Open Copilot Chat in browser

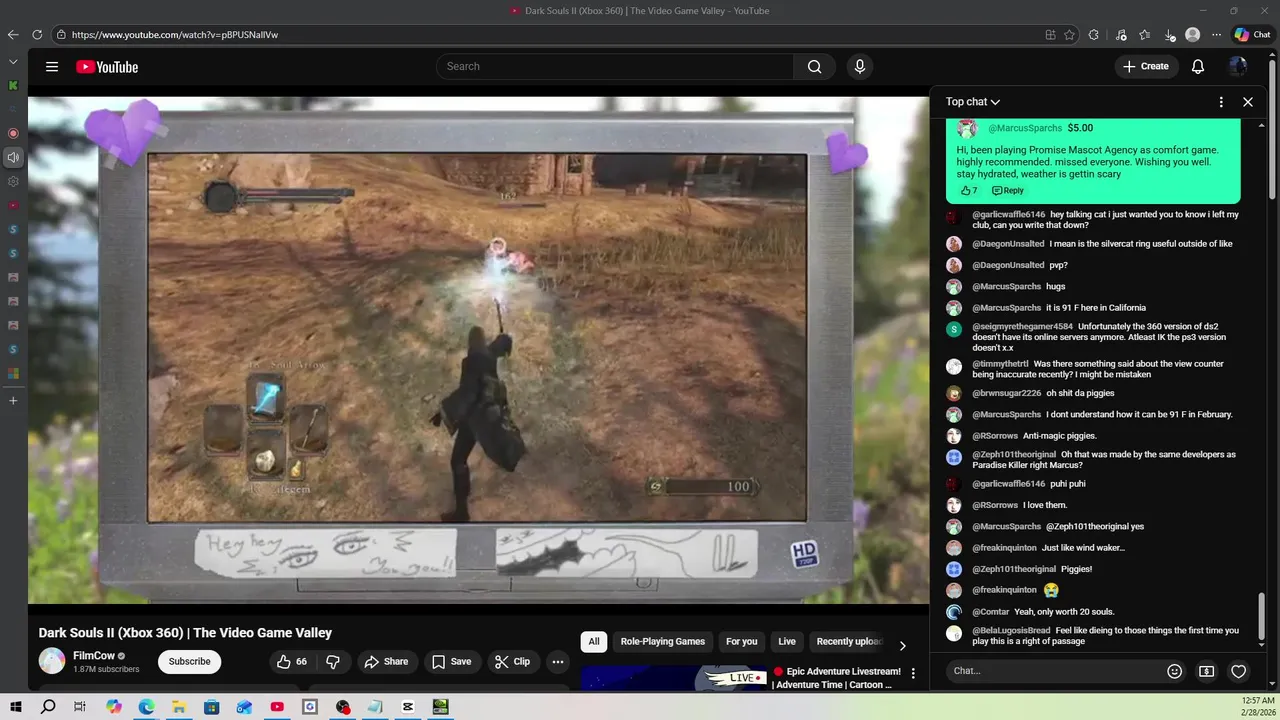pyautogui.click(x=1252, y=34)
